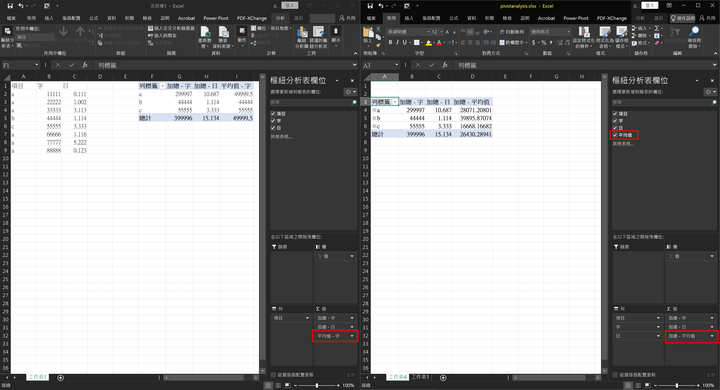Open Recommended PivotTables in left window
This screenshot has height=390, width=720.
click(x=318, y=37)
